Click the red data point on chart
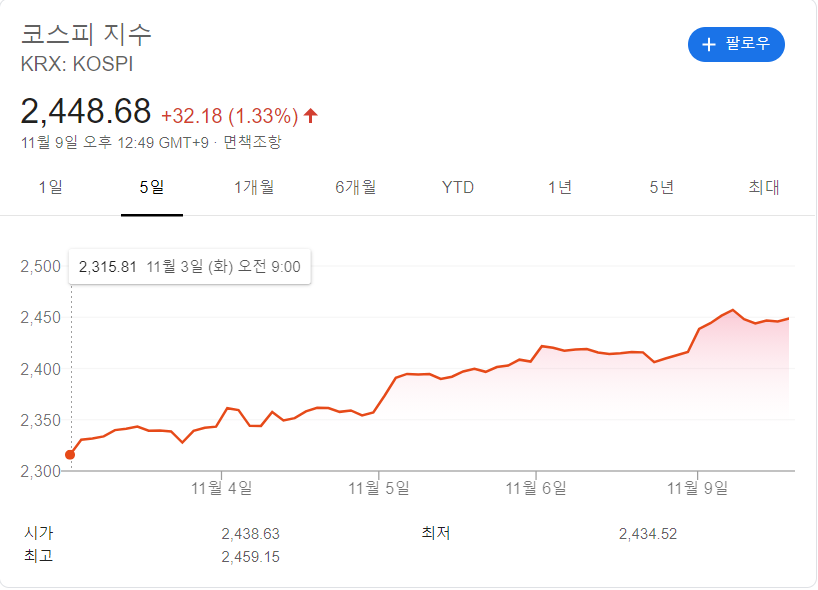This screenshot has height=590, width=818. tap(70, 455)
